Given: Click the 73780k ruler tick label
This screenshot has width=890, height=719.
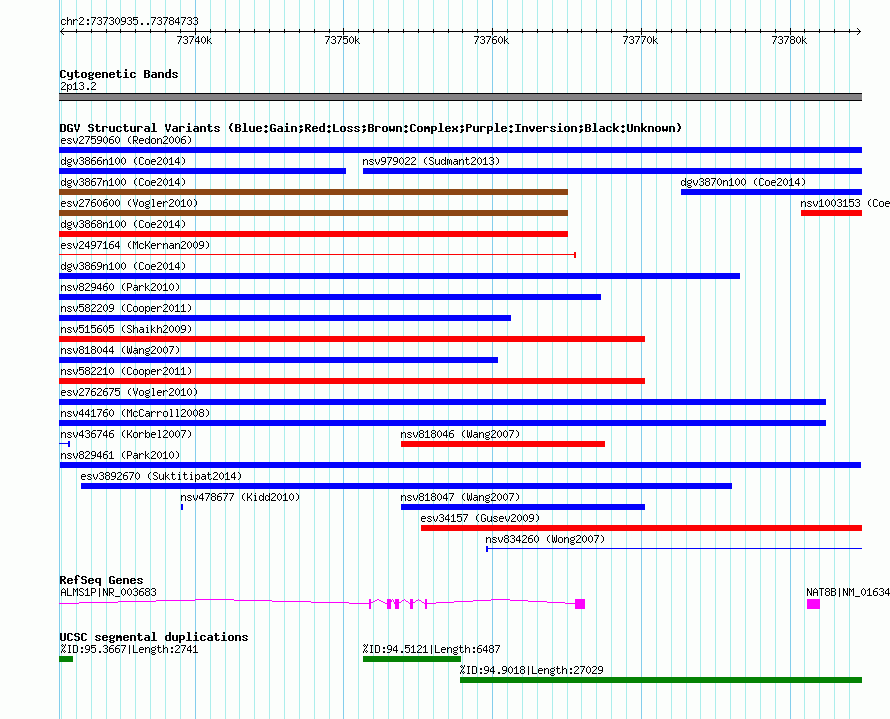Looking at the screenshot, I should [789, 40].
